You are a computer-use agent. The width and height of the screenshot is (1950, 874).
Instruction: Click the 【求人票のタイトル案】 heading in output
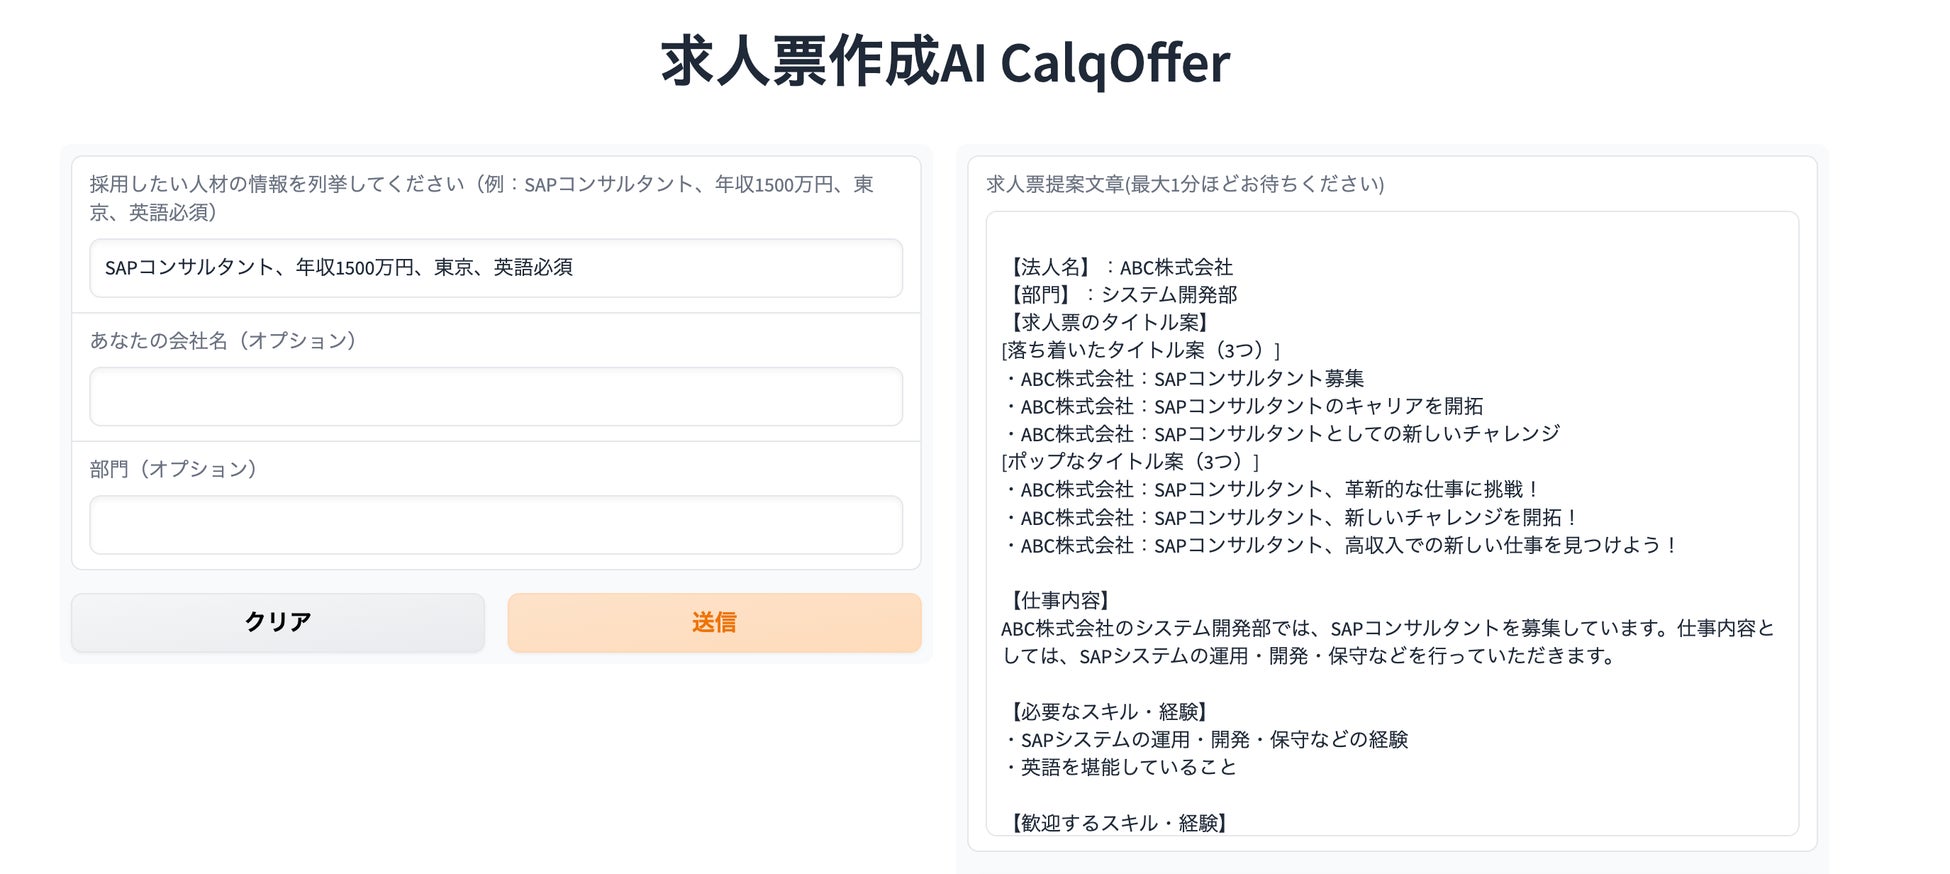pyautogui.click(x=1108, y=322)
